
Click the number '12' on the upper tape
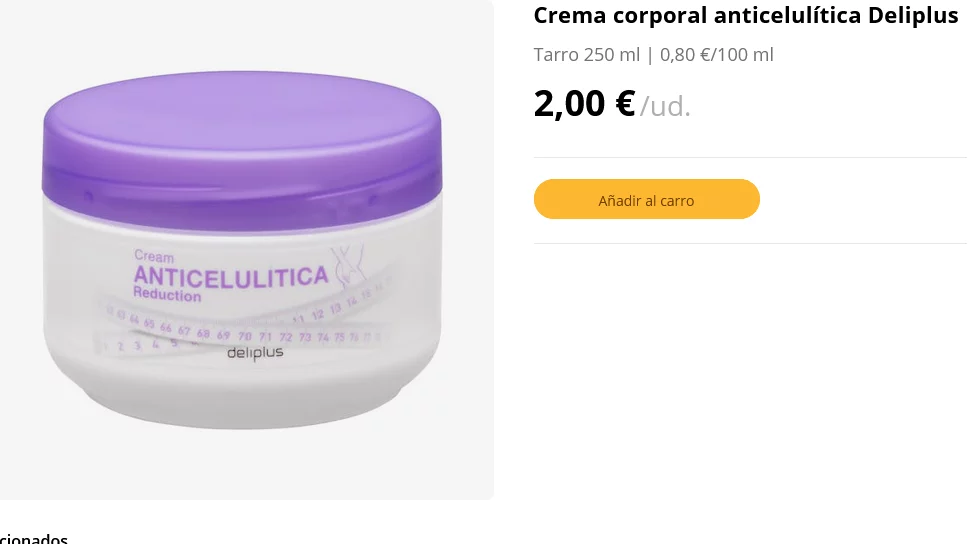click(317, 315)
